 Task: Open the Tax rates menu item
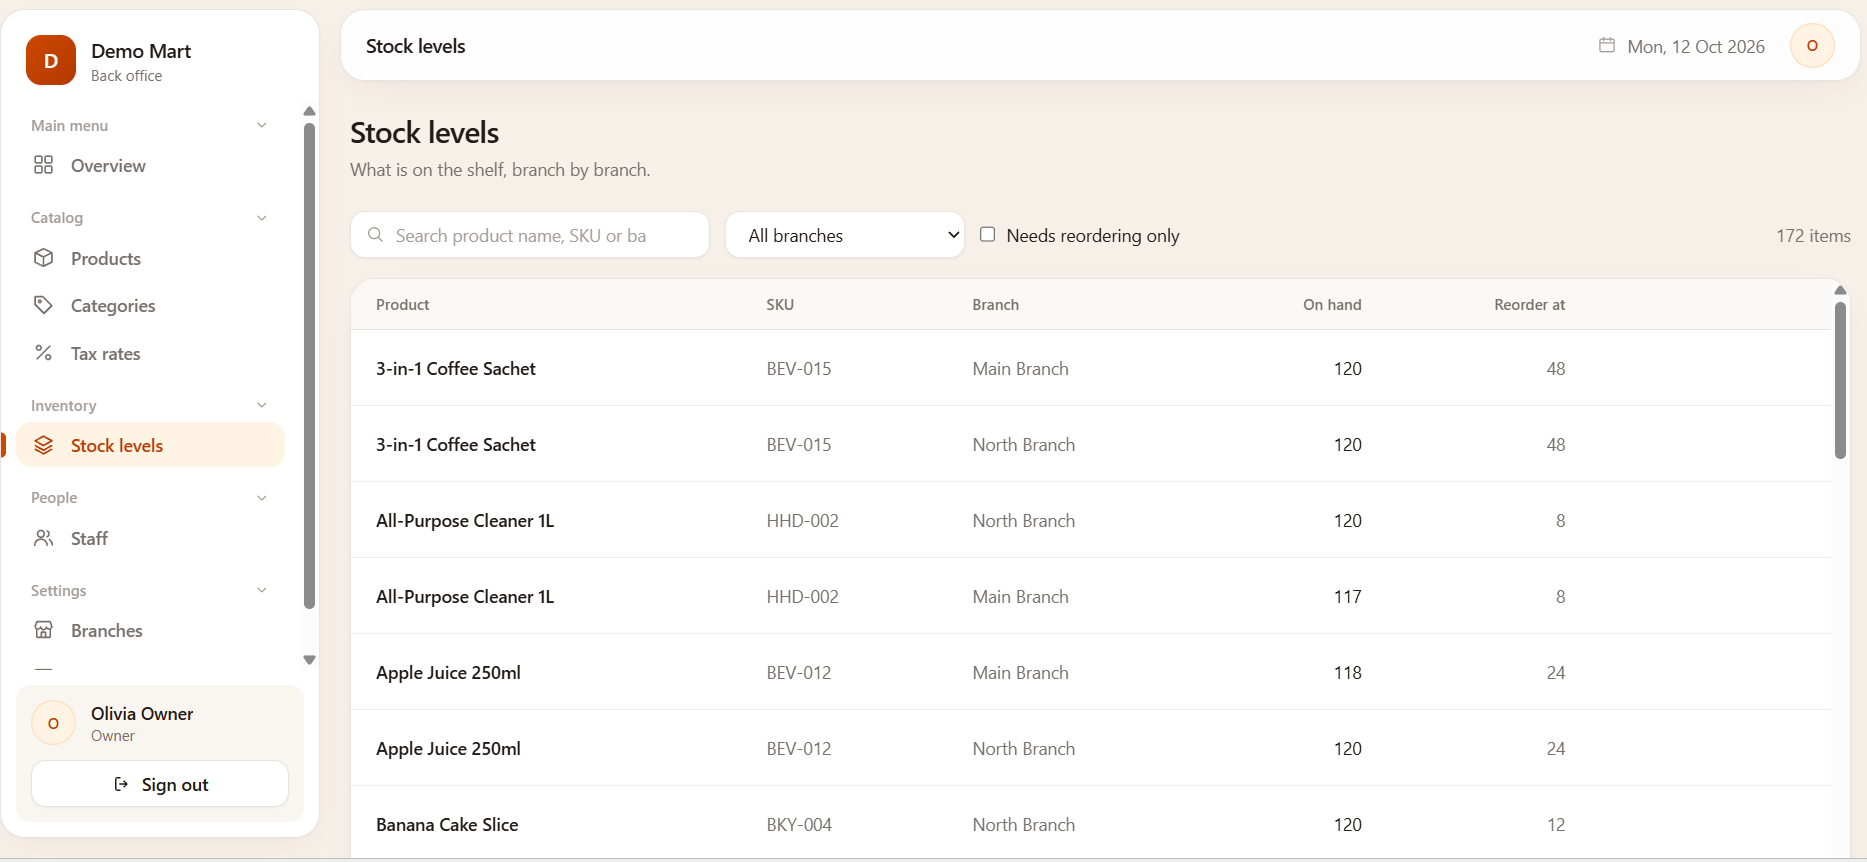tap(150, 353)
